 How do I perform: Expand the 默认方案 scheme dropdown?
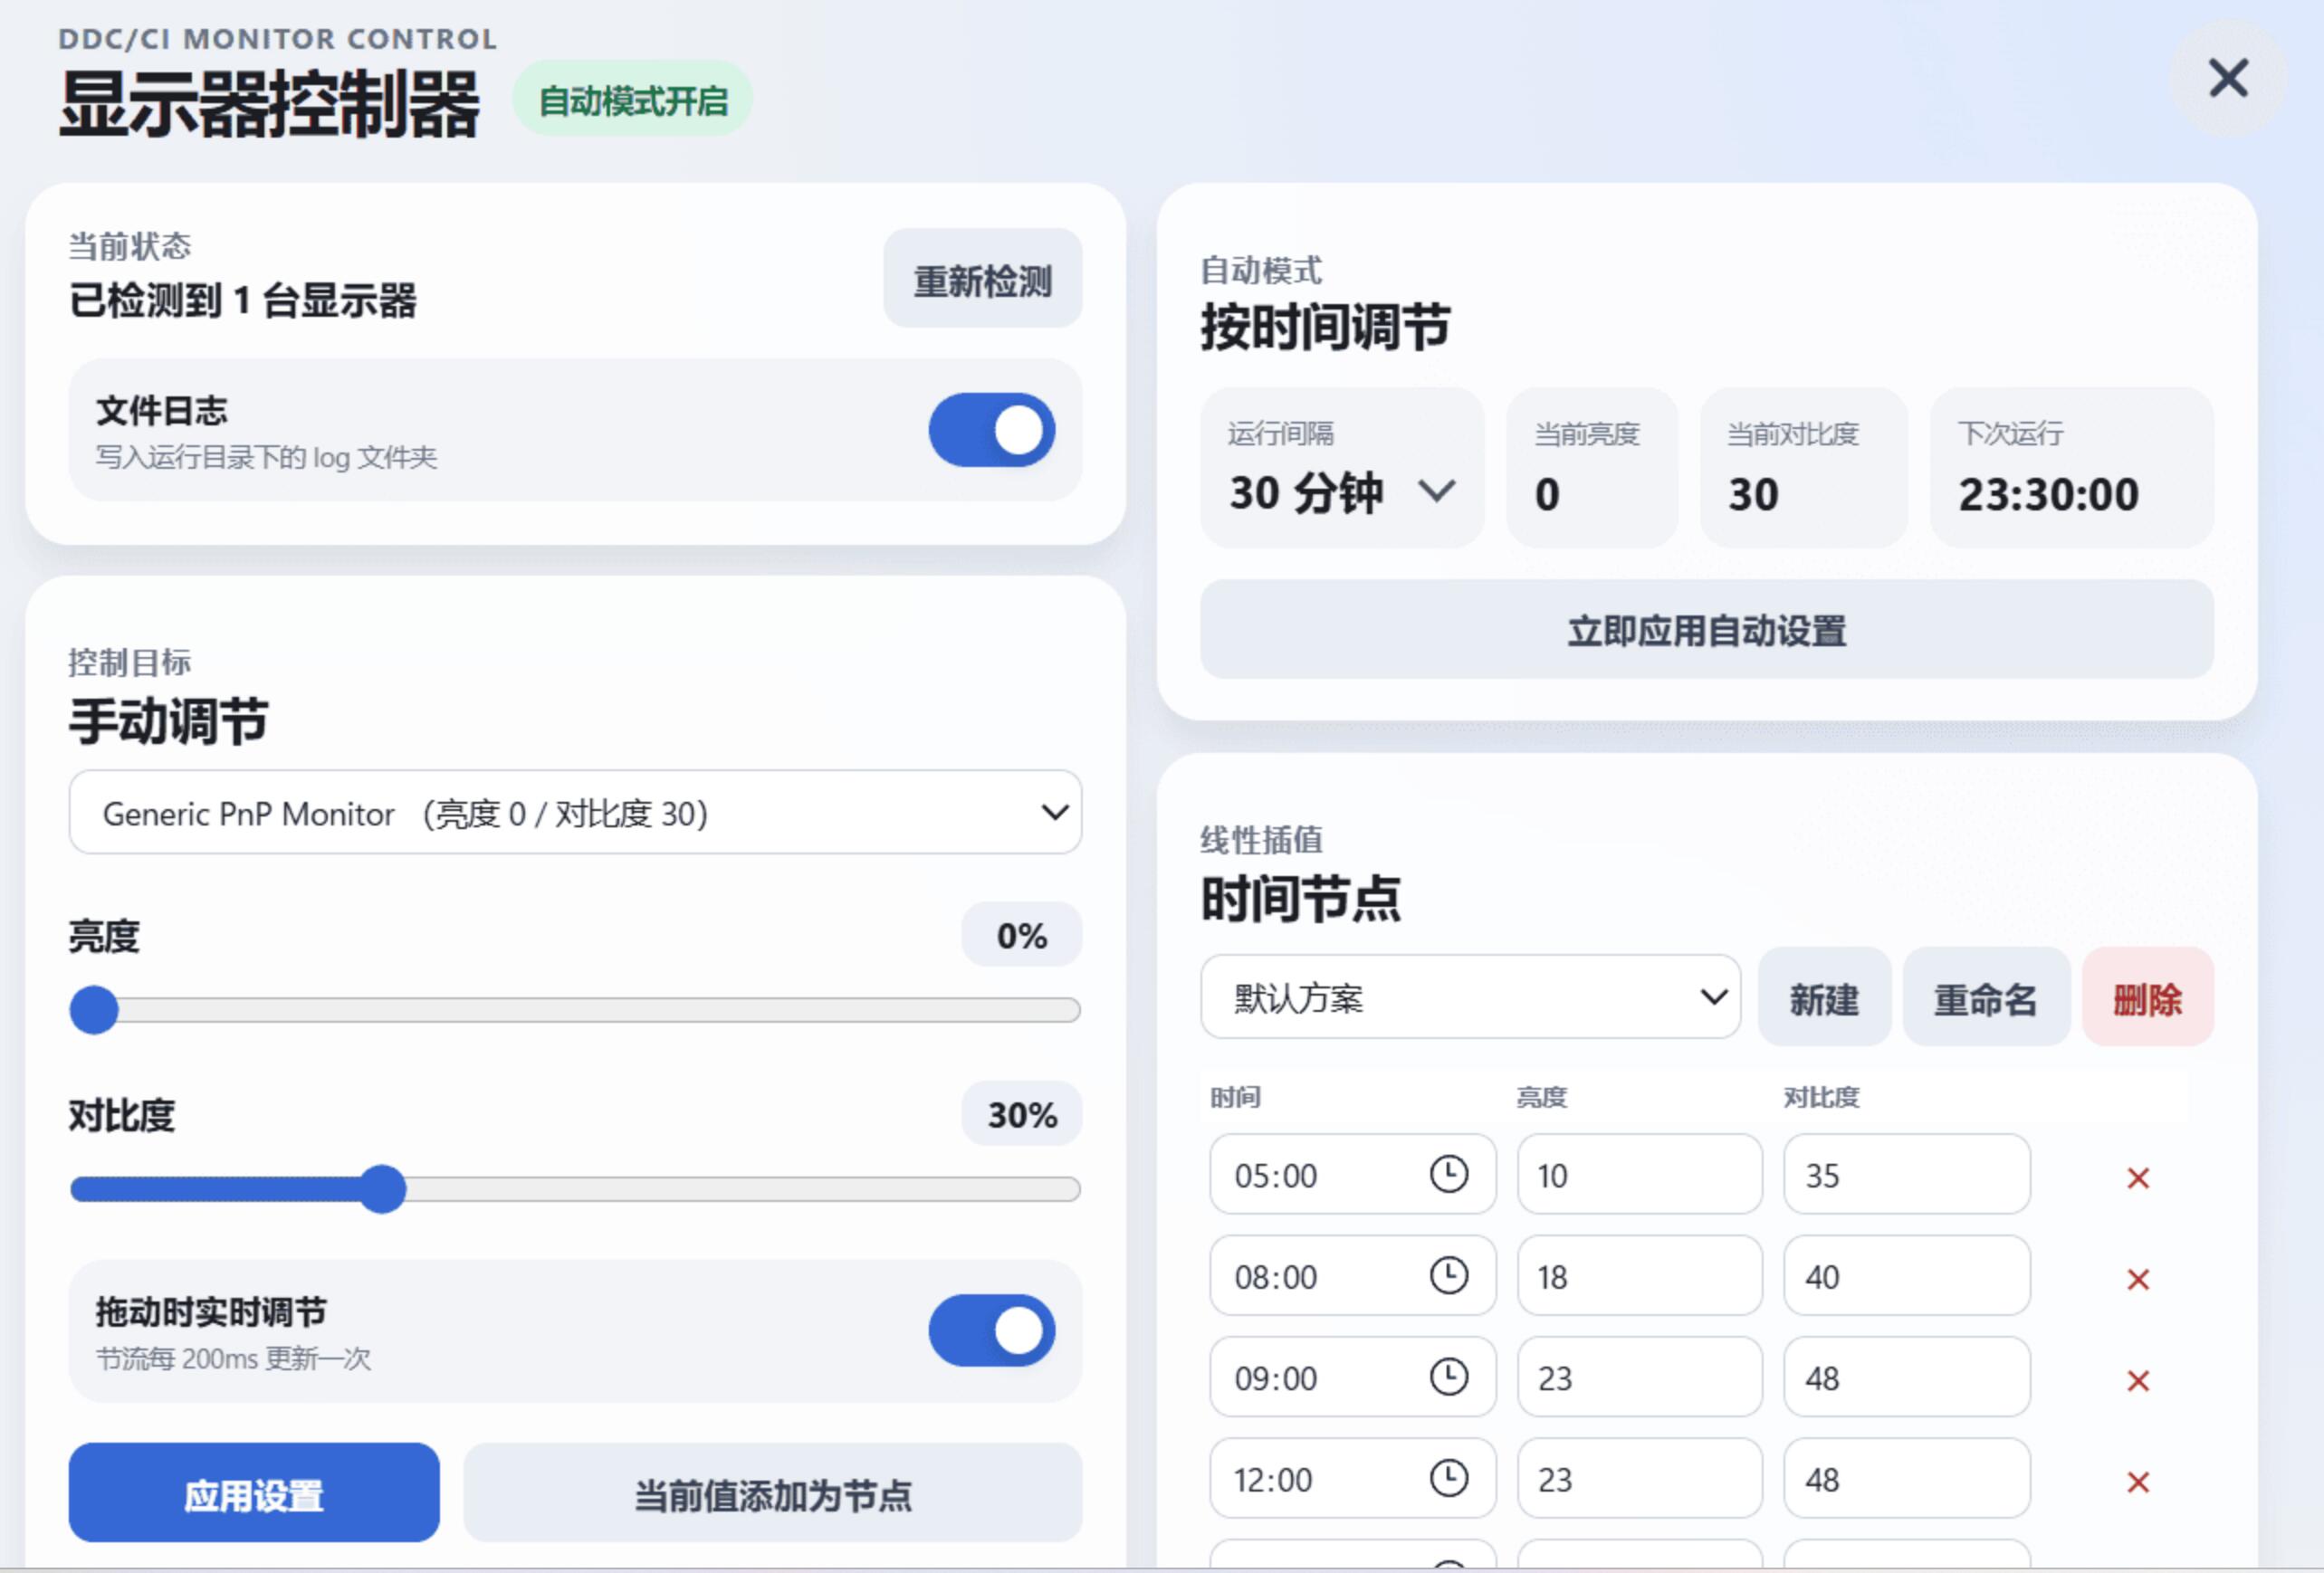coord(1470,997)
